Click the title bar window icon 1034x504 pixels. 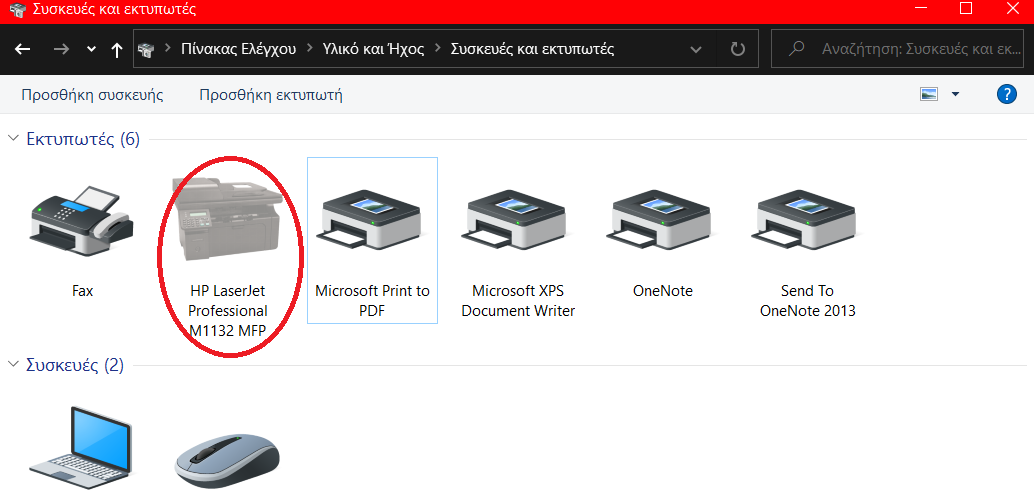tap(18, 9)
